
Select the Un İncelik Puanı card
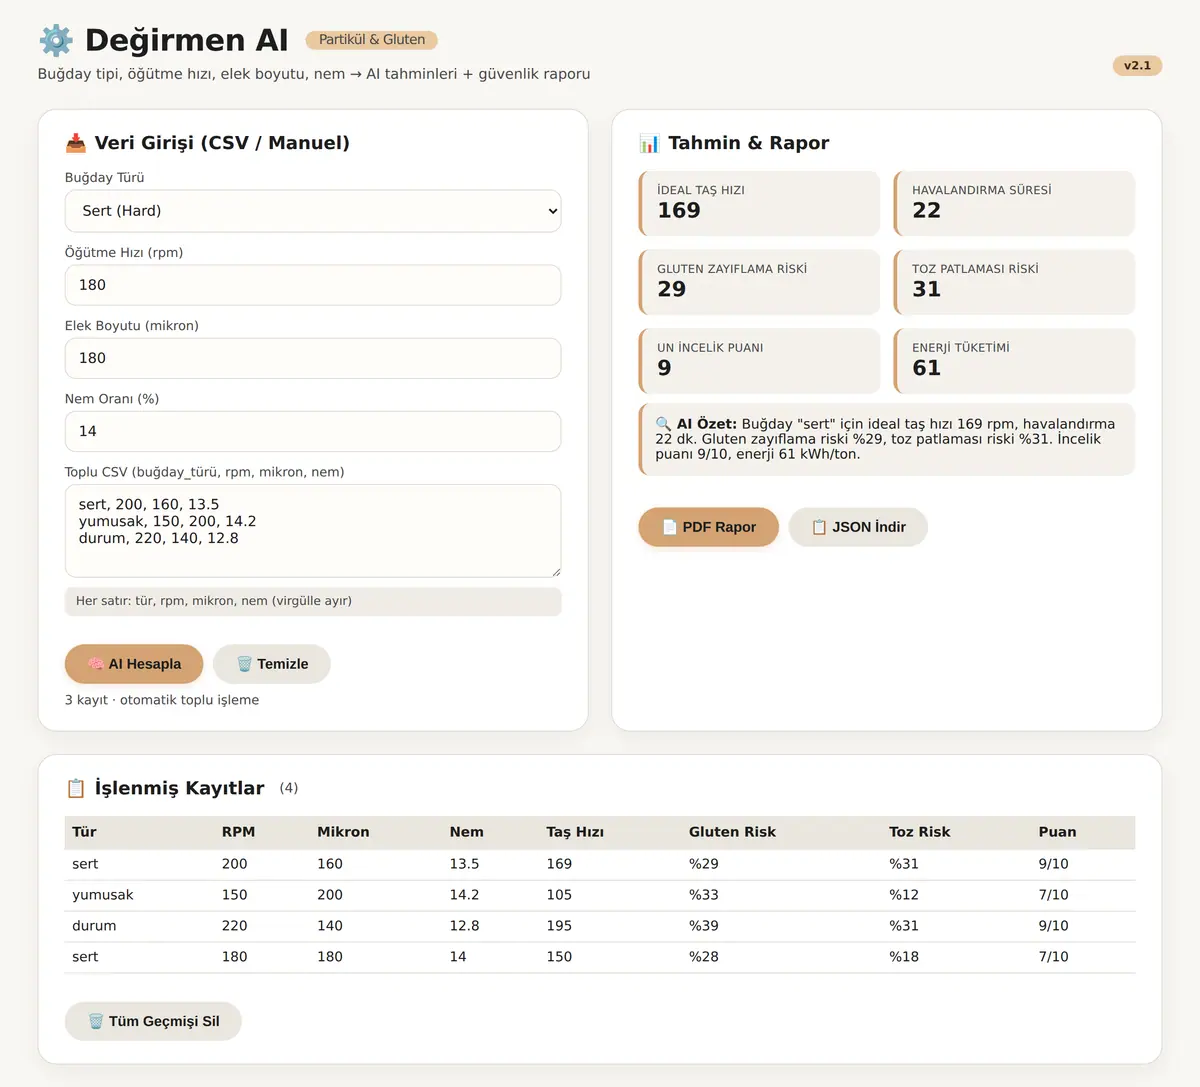point(760,361)
